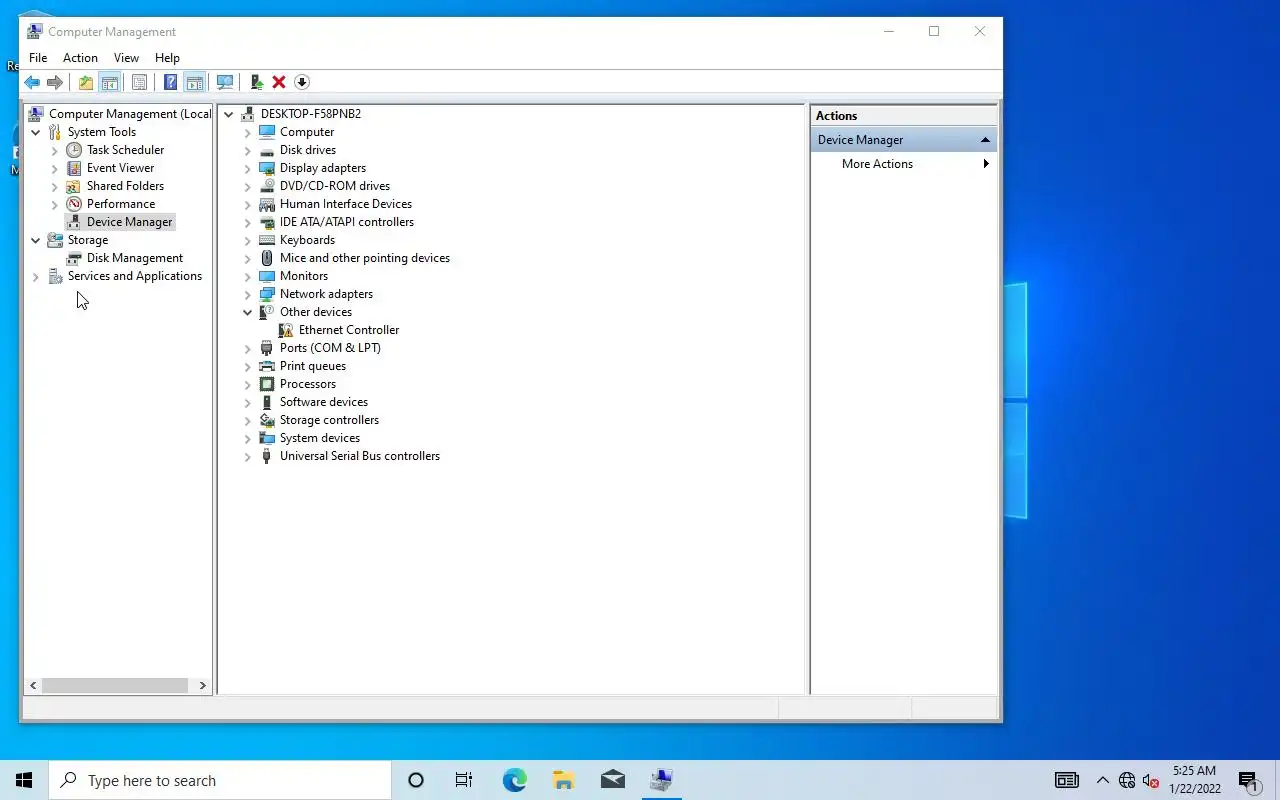Screen dimensions: 1280x800
Task: Toggle the Show/Hide Action Pane button
Action: coord(195,82)
